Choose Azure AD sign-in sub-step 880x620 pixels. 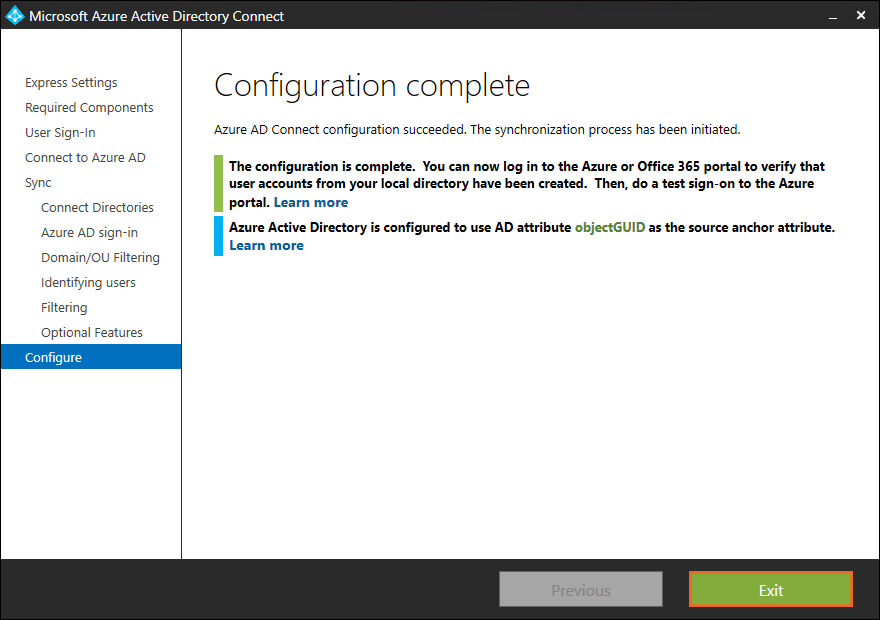[x=89, y=233]
